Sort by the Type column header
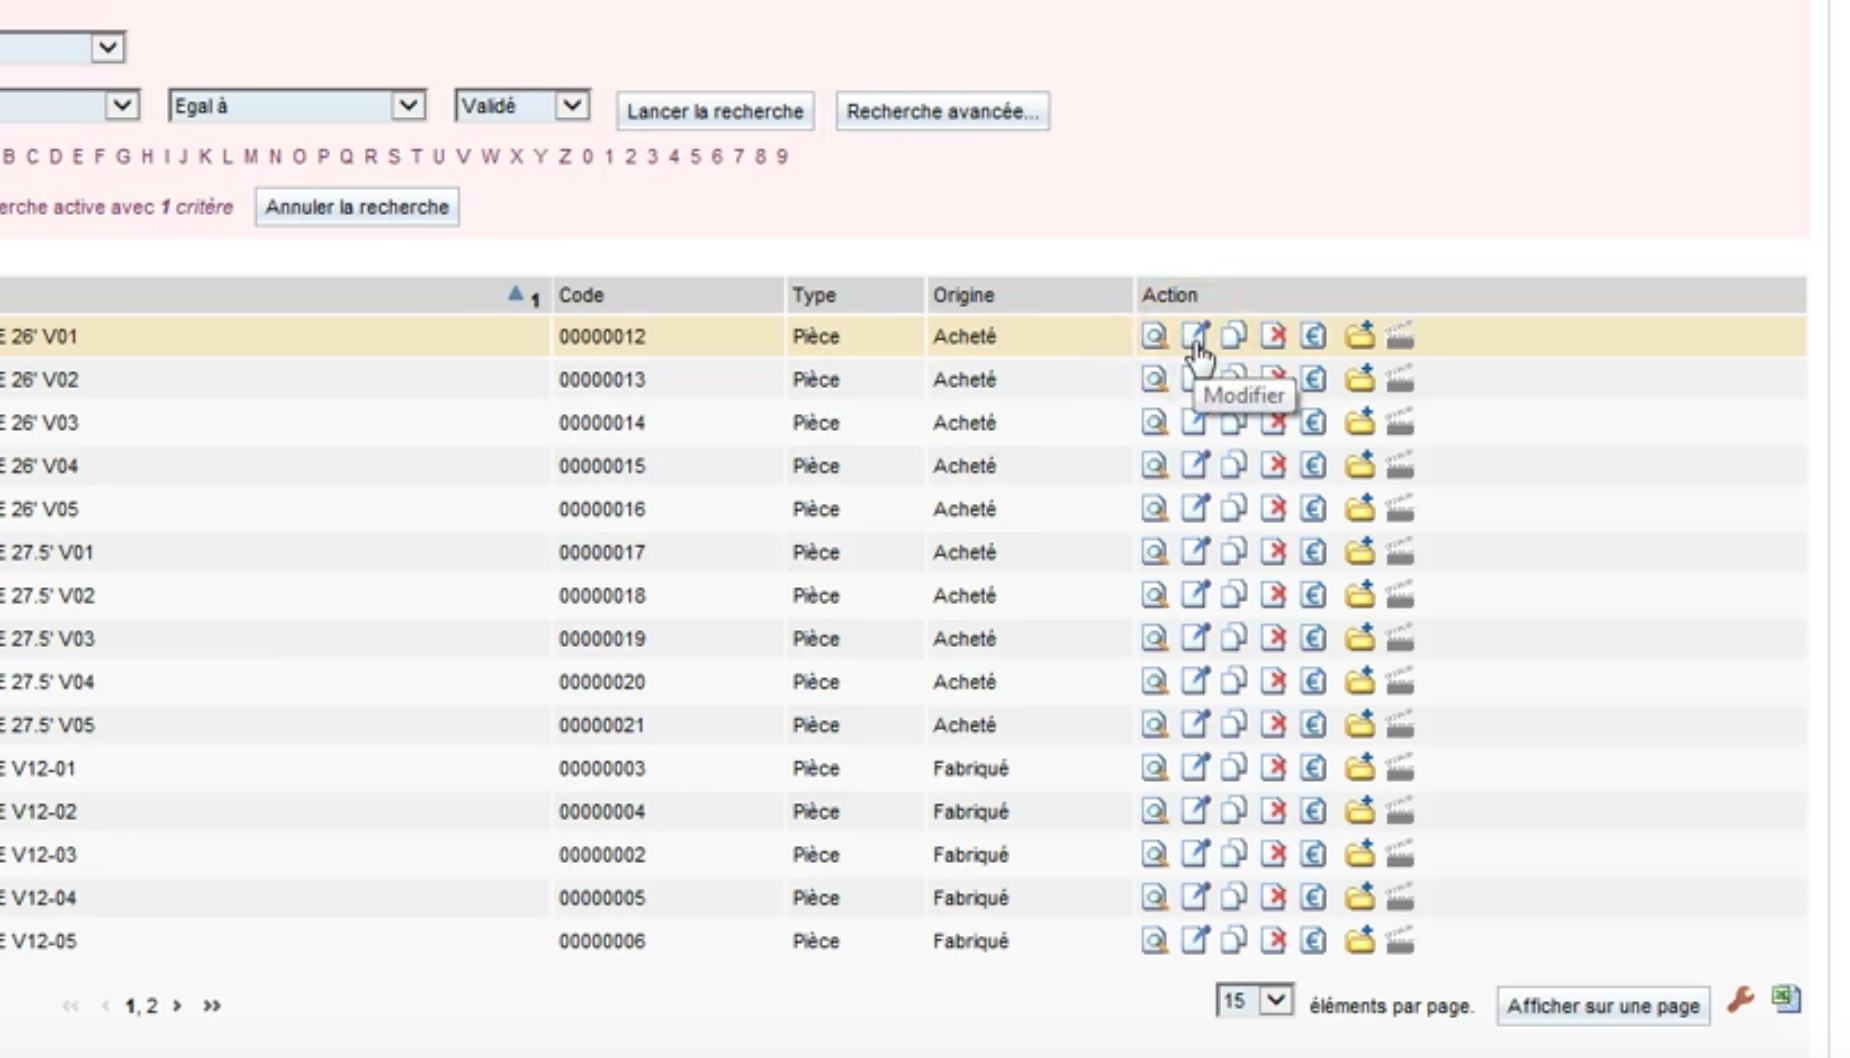This screenshot has height=1058, width=1850. (813, 295)
